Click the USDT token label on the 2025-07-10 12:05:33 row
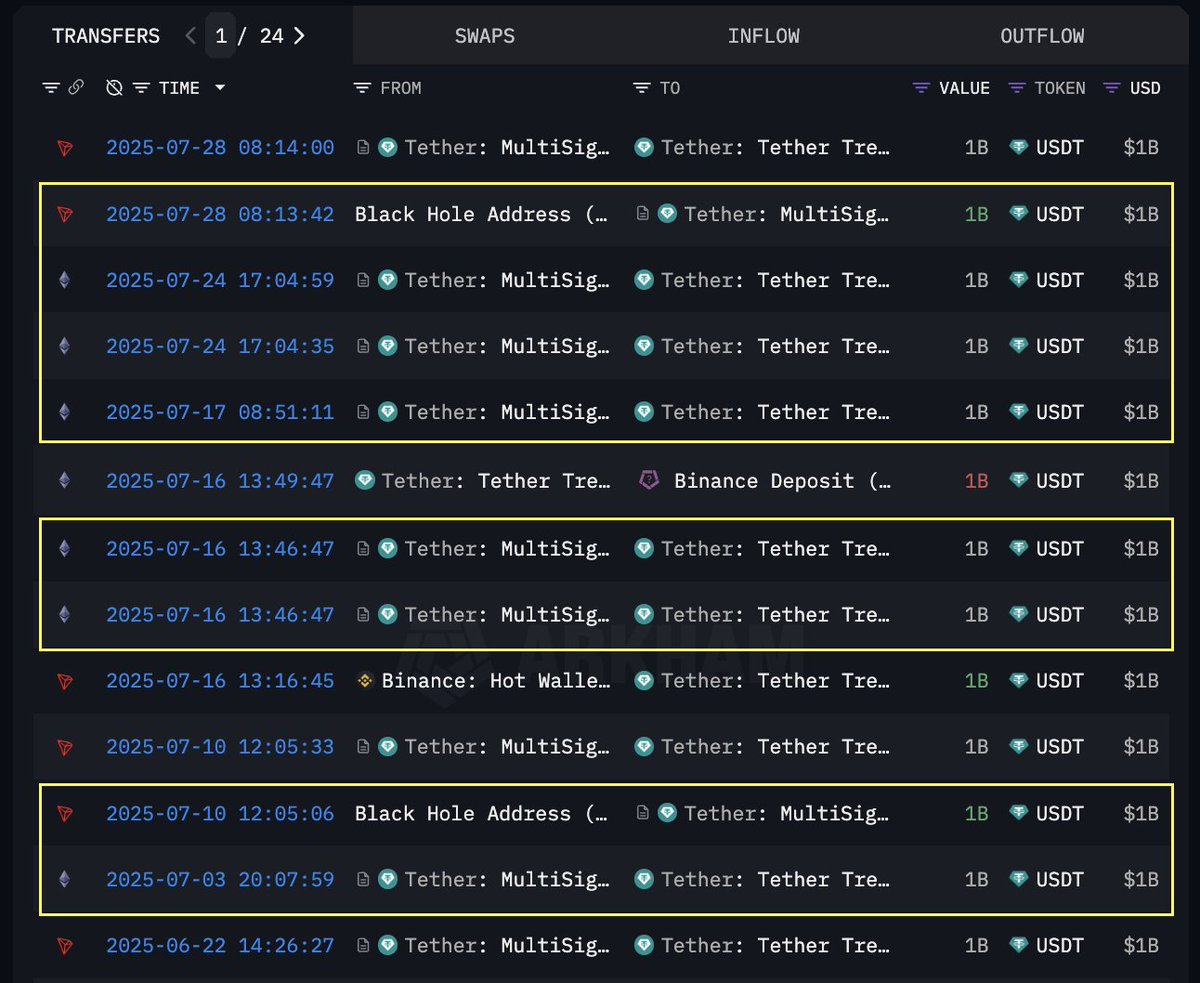Viewport: 1200px width, 983px height. (x=1060, y=747)
